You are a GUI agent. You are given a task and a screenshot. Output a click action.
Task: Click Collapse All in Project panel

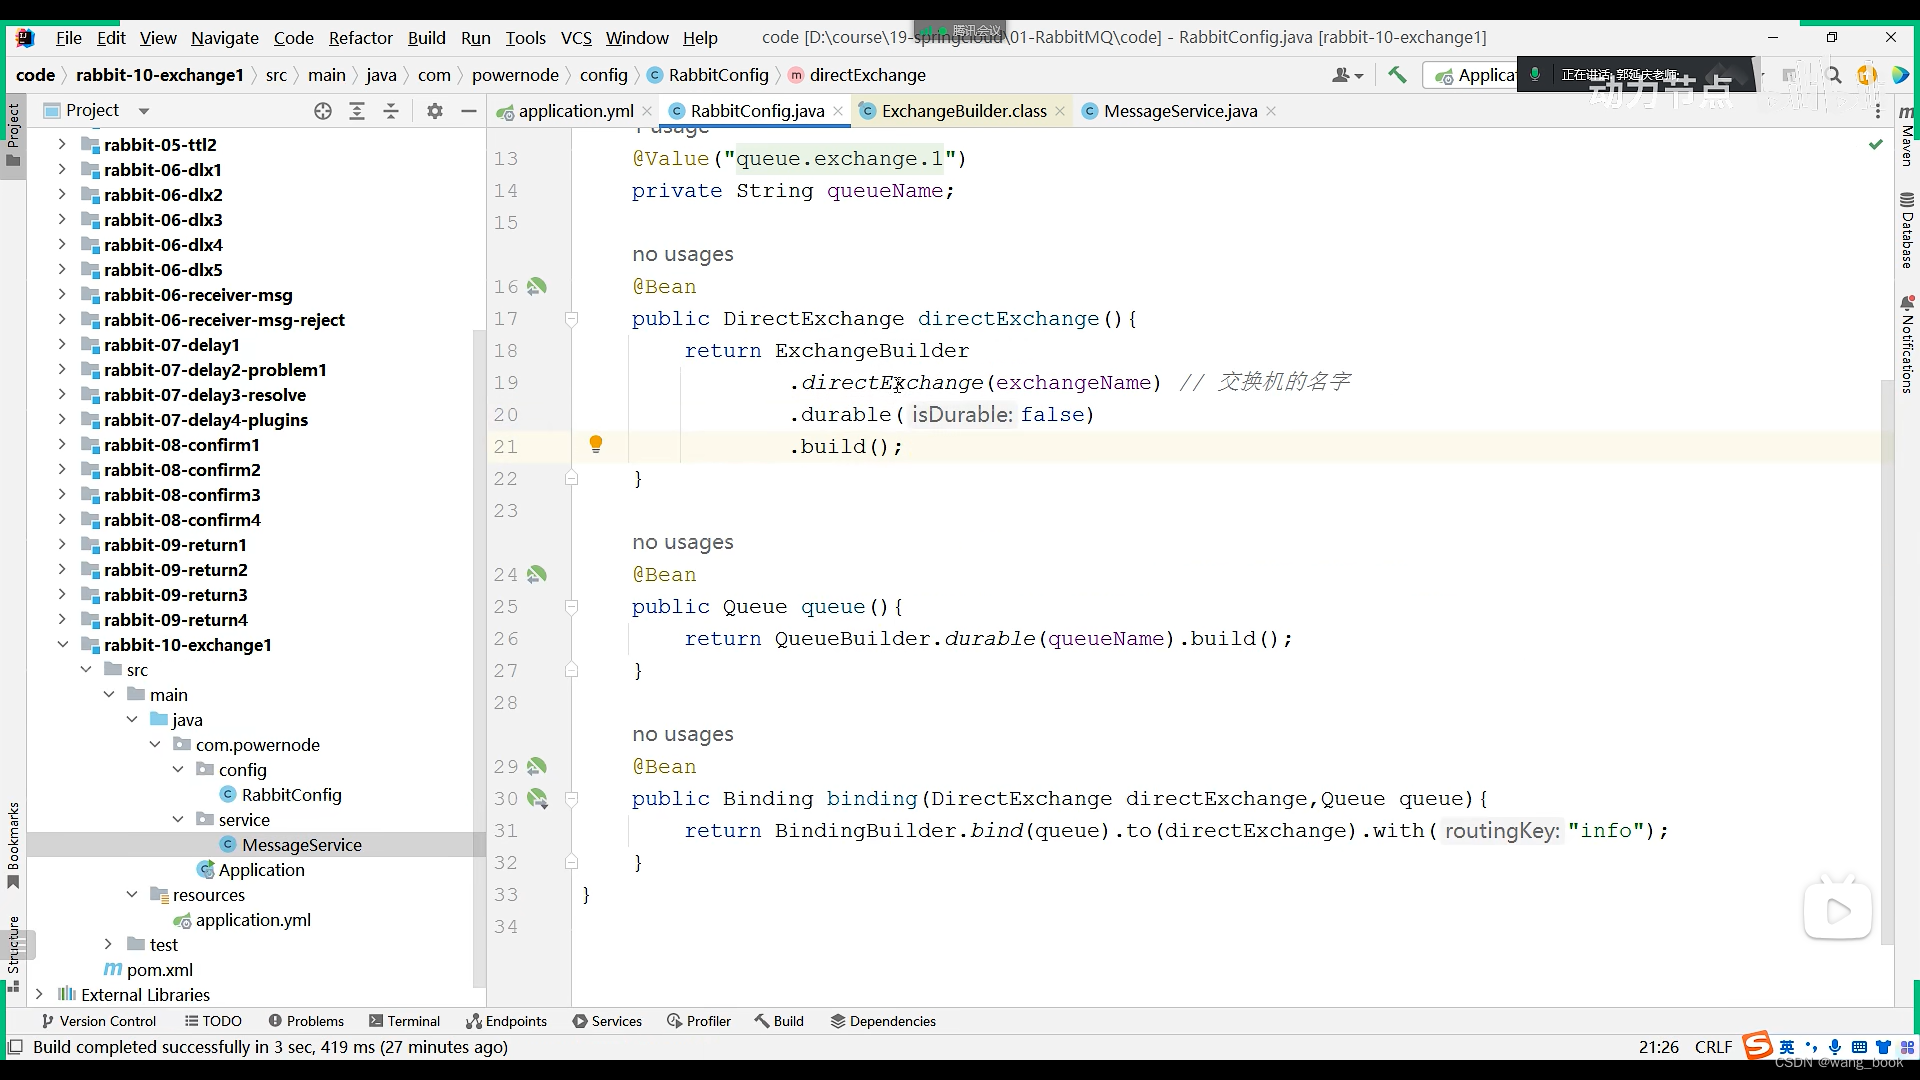click(391, 111)
